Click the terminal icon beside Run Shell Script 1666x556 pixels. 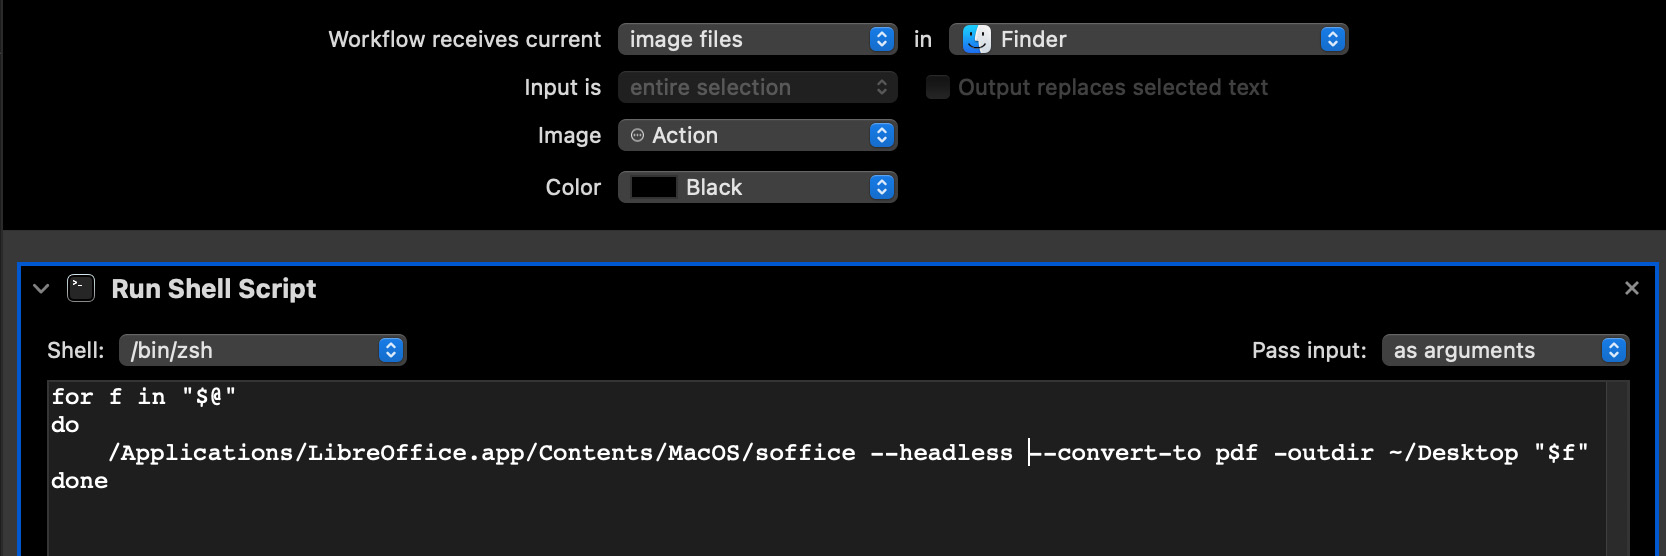(x=81, y=289)
